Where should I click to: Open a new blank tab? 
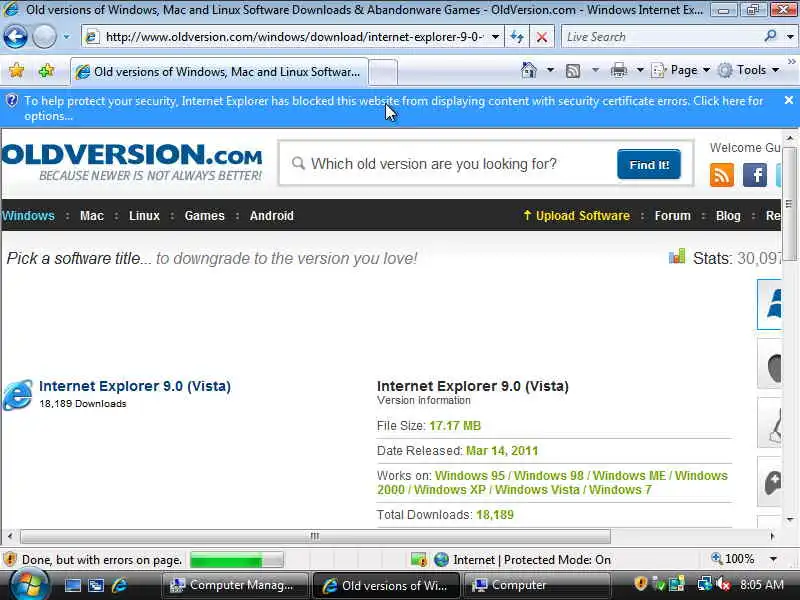(383, 72)
